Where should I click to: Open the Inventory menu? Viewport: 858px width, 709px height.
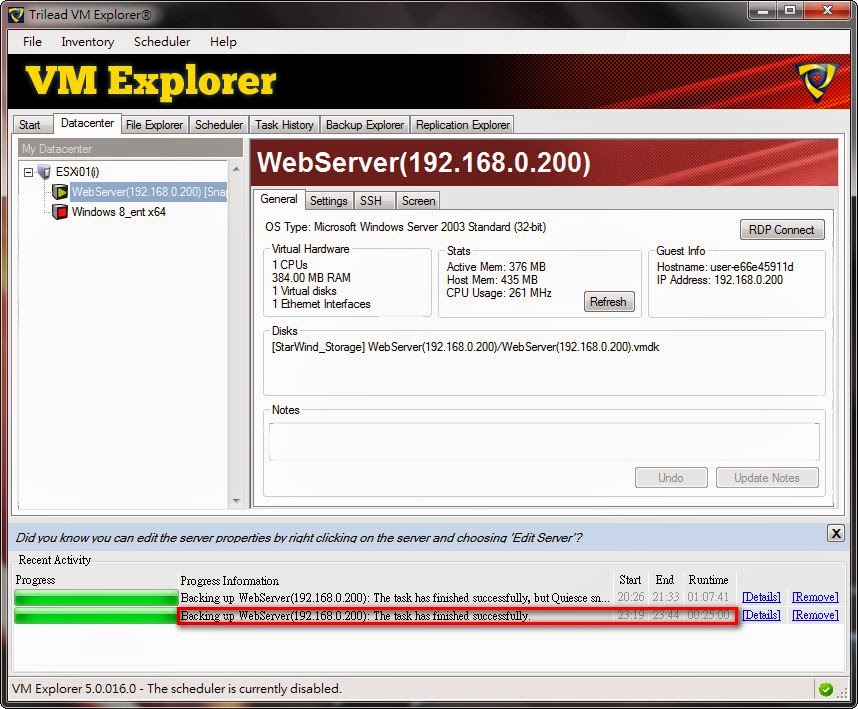click(88, 42)
